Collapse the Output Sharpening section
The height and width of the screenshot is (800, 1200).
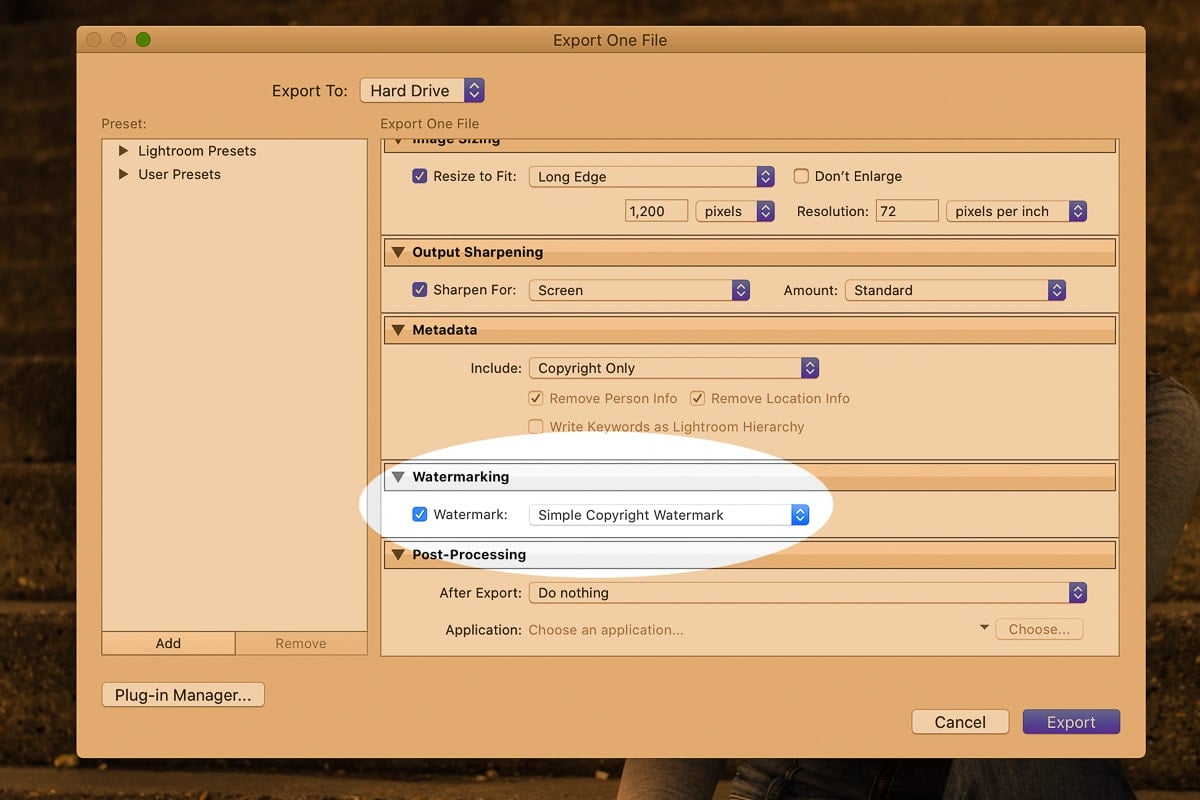pyautogui.click(x=399, y=252)
